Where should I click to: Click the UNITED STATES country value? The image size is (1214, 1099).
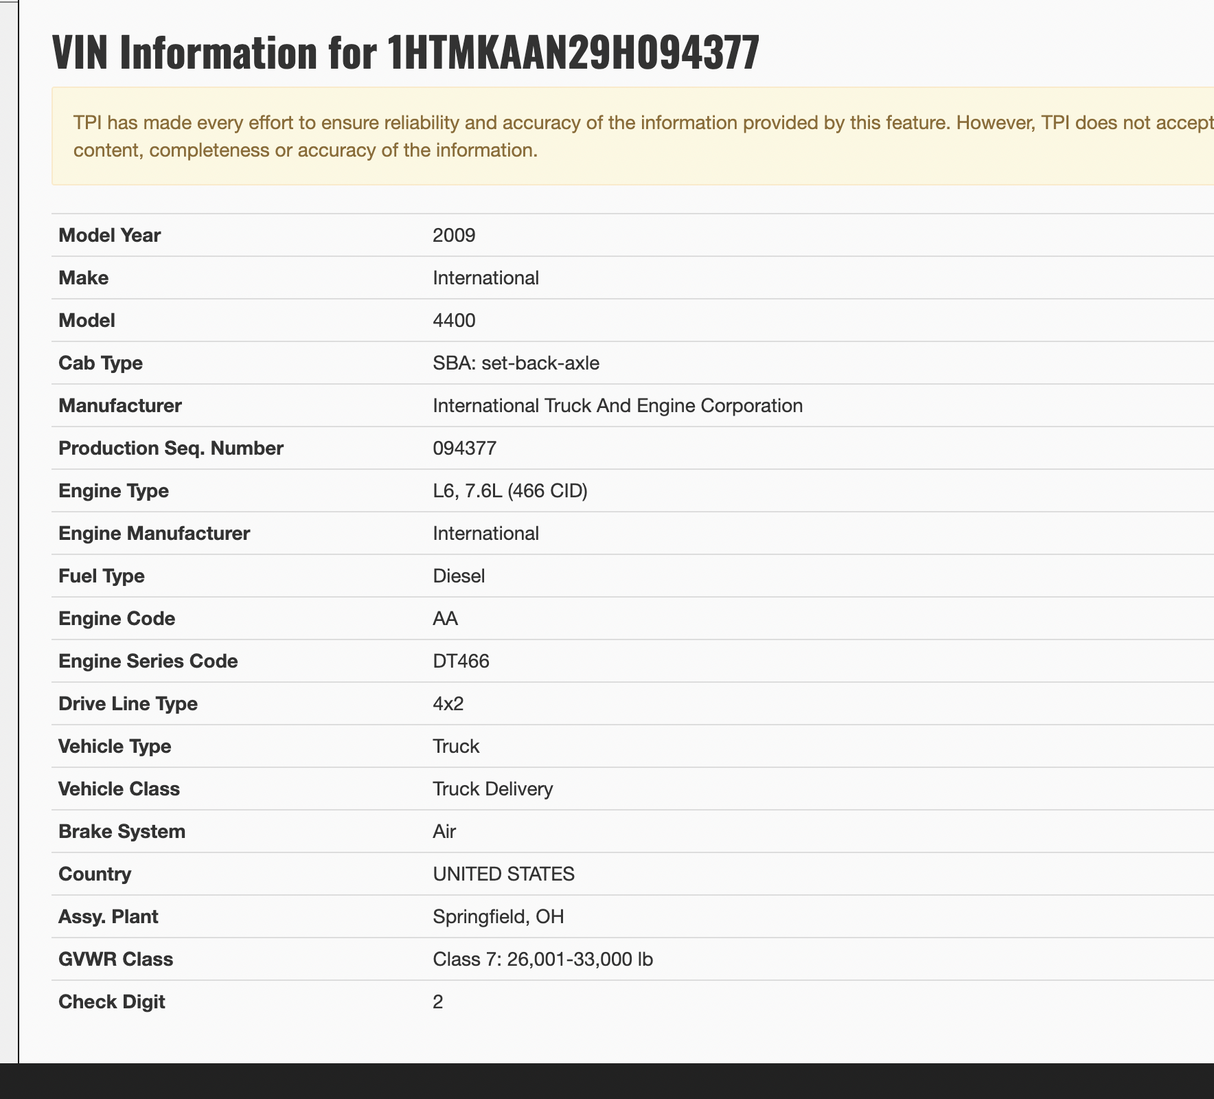coord(503,874)
